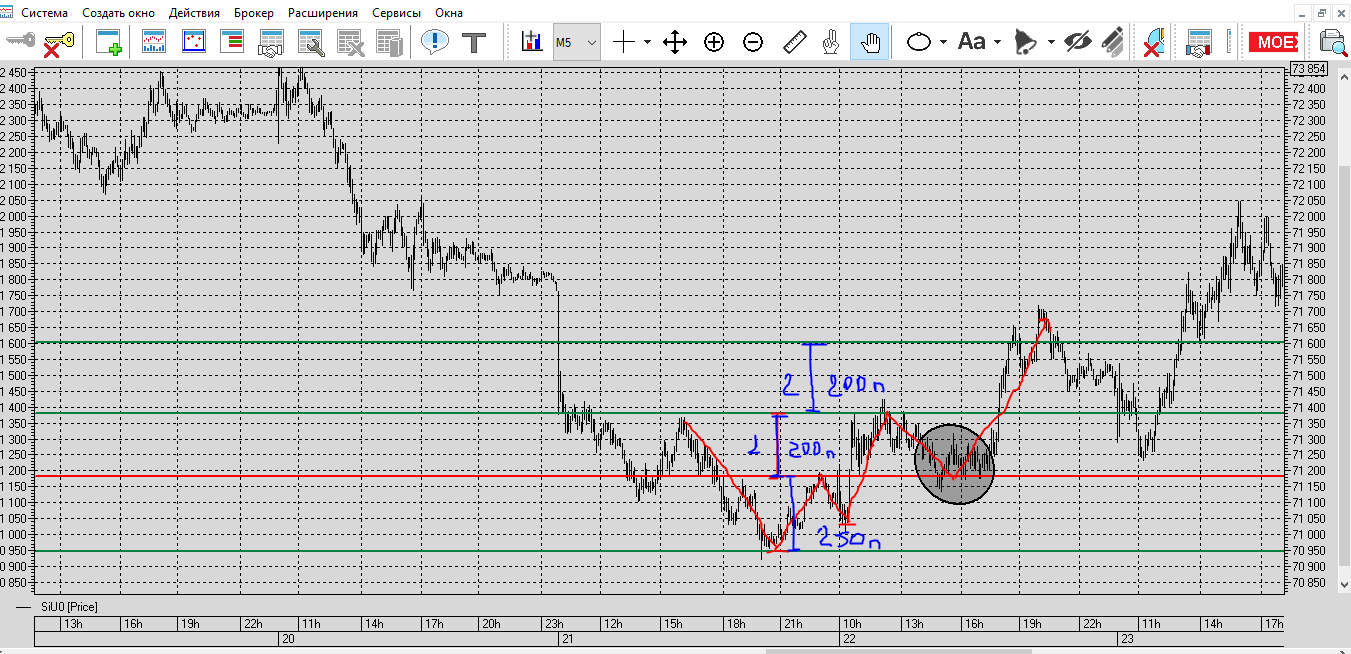Viewport: 1351px width, 654px height.
Task: Create a new window with green plus icon
Action: pyautogui.click(x=108, y=42)
